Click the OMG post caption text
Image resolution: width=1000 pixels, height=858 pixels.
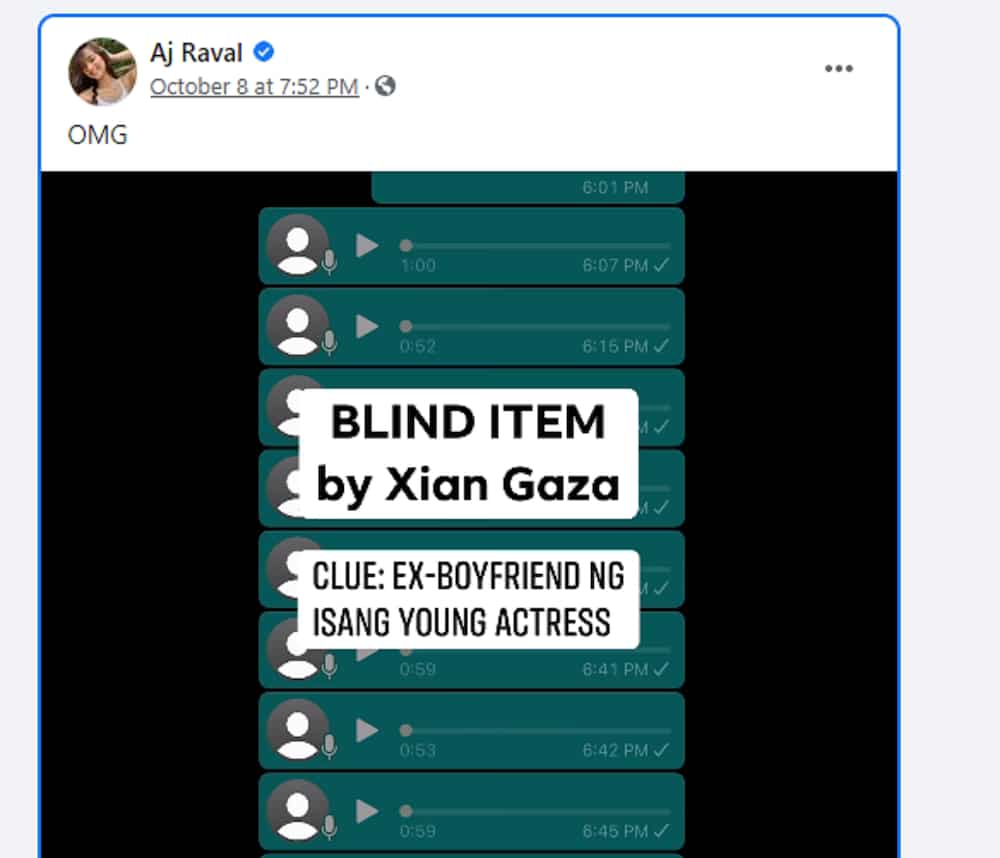click(98, 135)
